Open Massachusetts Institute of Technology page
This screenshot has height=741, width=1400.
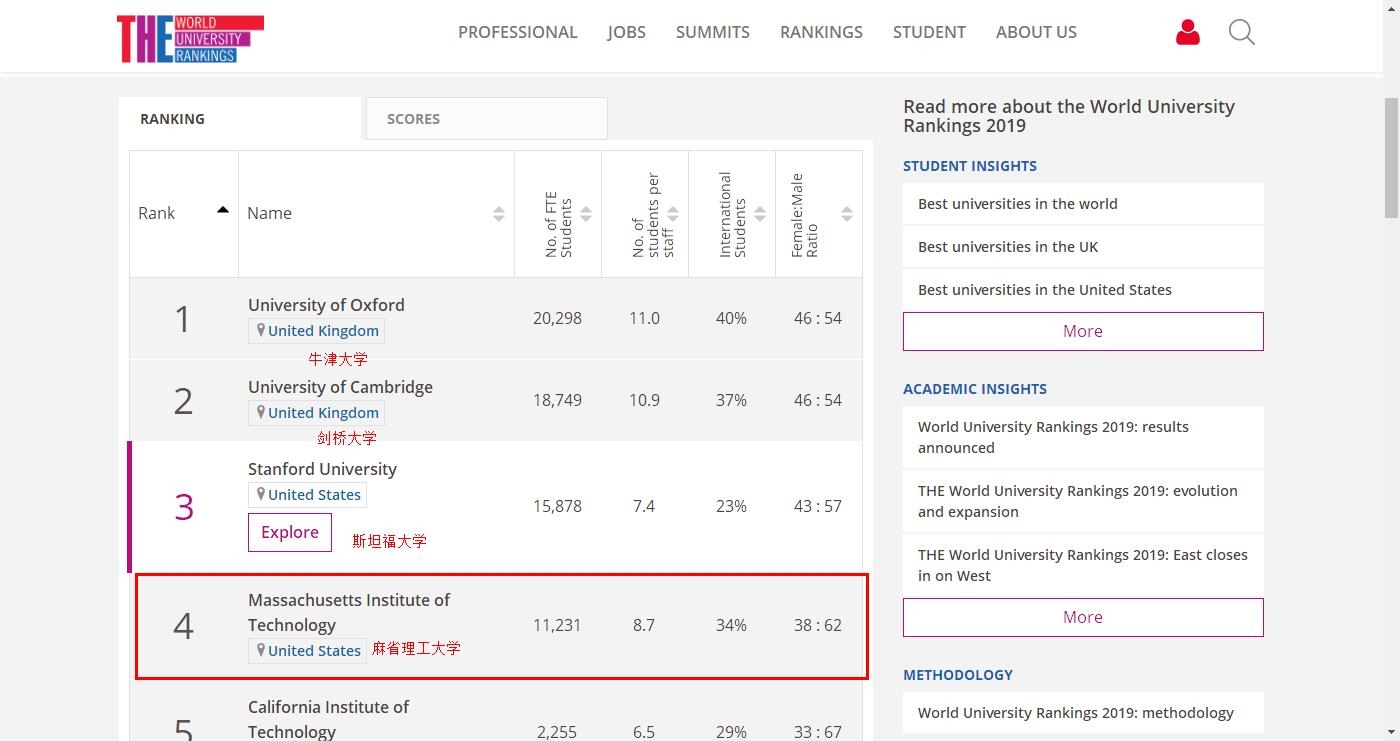coord(349,612)
